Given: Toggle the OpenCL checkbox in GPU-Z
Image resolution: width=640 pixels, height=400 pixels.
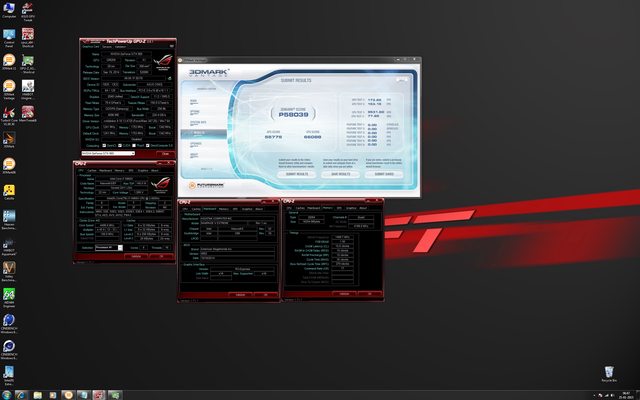Looking at the screenshot, I should click(x=104, y=145).
